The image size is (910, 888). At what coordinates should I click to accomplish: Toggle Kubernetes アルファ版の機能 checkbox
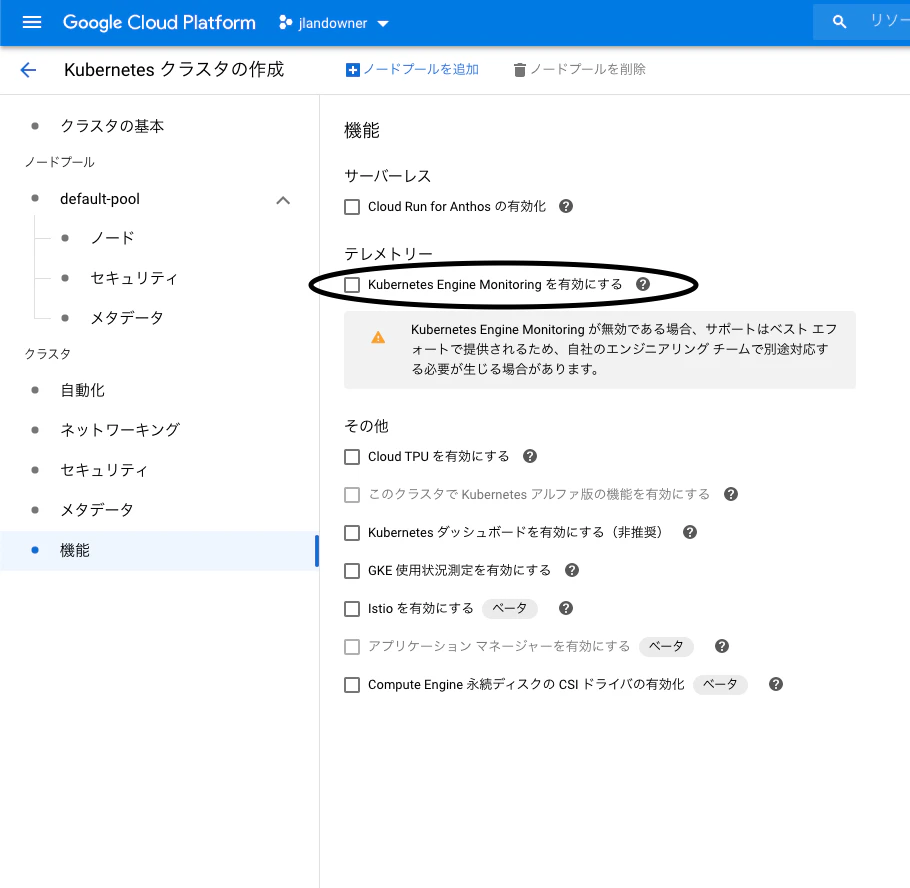pyautogui.click(x=352, y=494)
